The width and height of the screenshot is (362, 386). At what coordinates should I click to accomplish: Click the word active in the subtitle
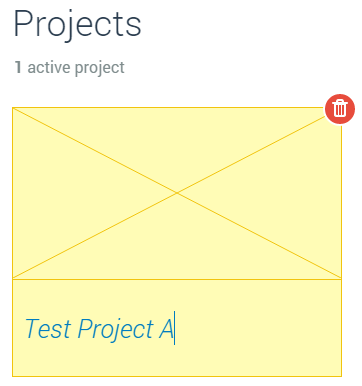[49, 67]
